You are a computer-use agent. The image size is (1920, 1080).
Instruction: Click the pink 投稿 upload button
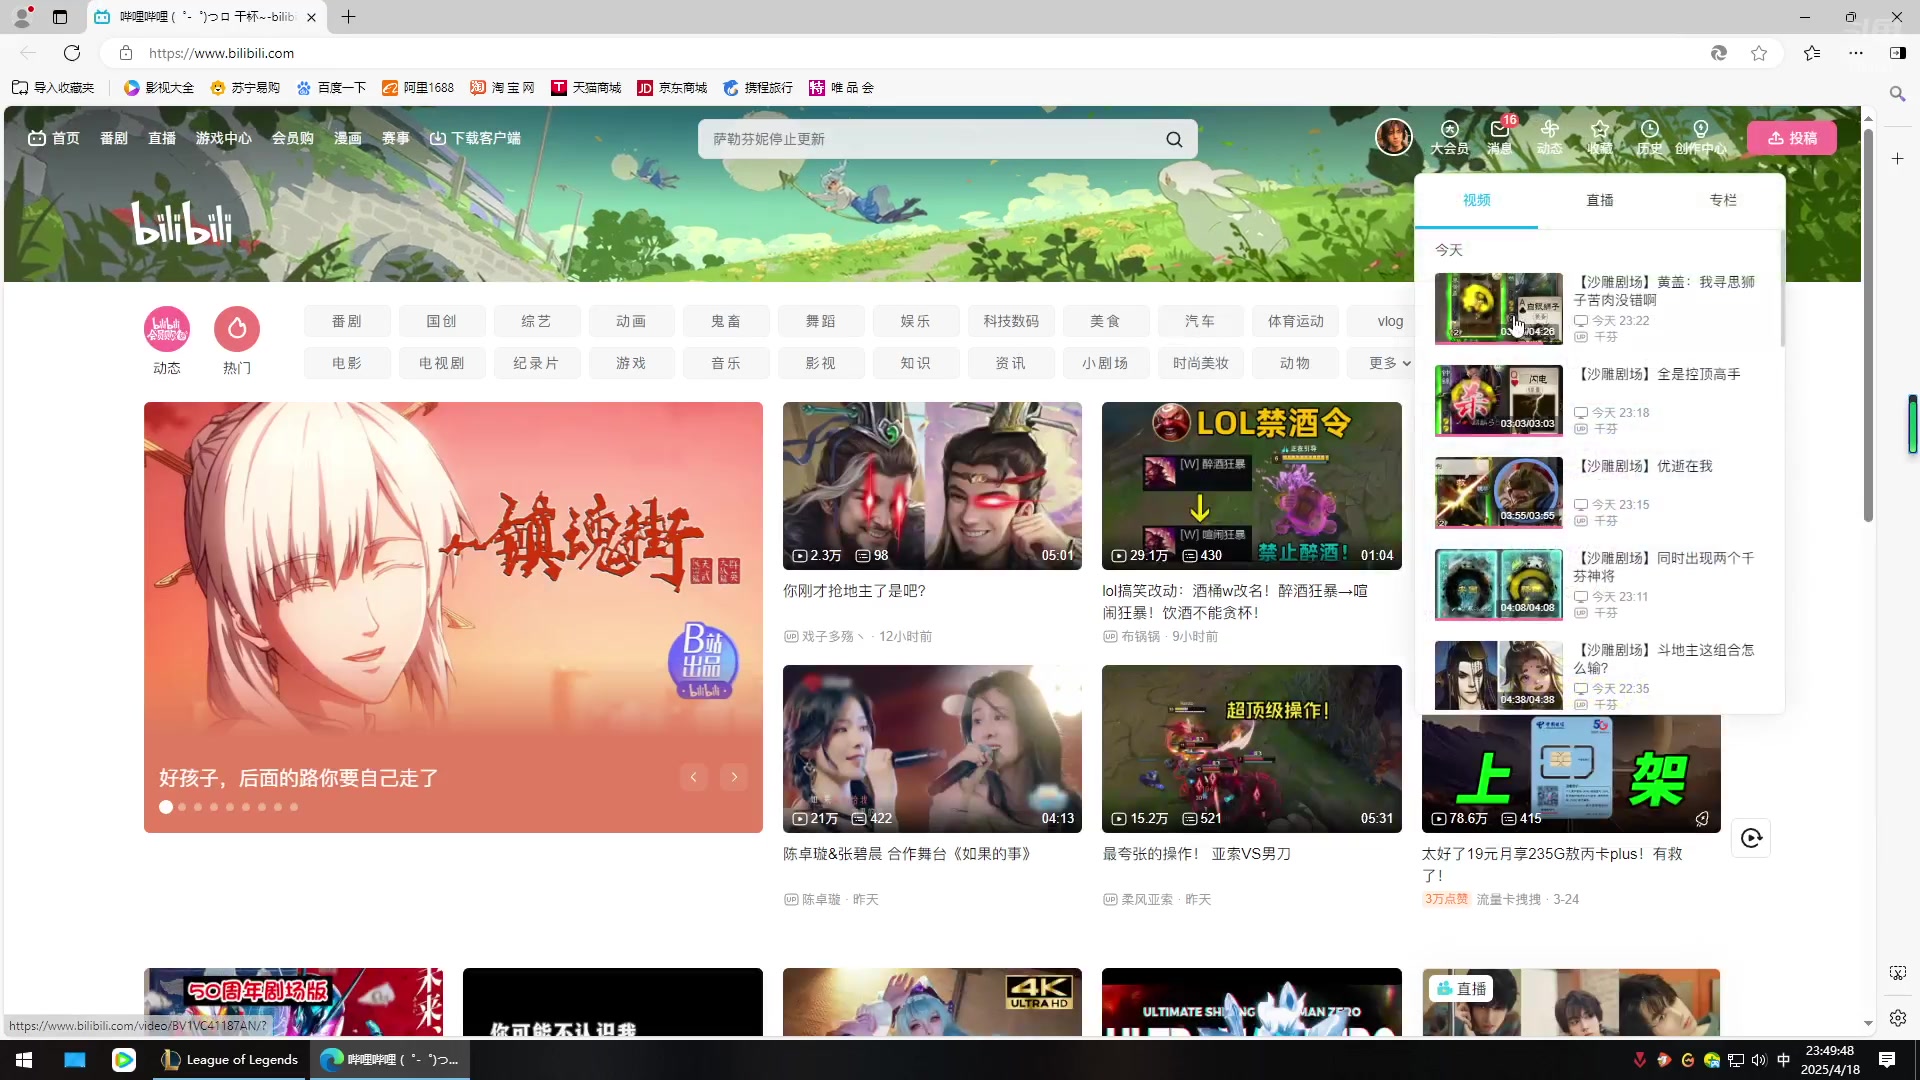pos(1792,138)
